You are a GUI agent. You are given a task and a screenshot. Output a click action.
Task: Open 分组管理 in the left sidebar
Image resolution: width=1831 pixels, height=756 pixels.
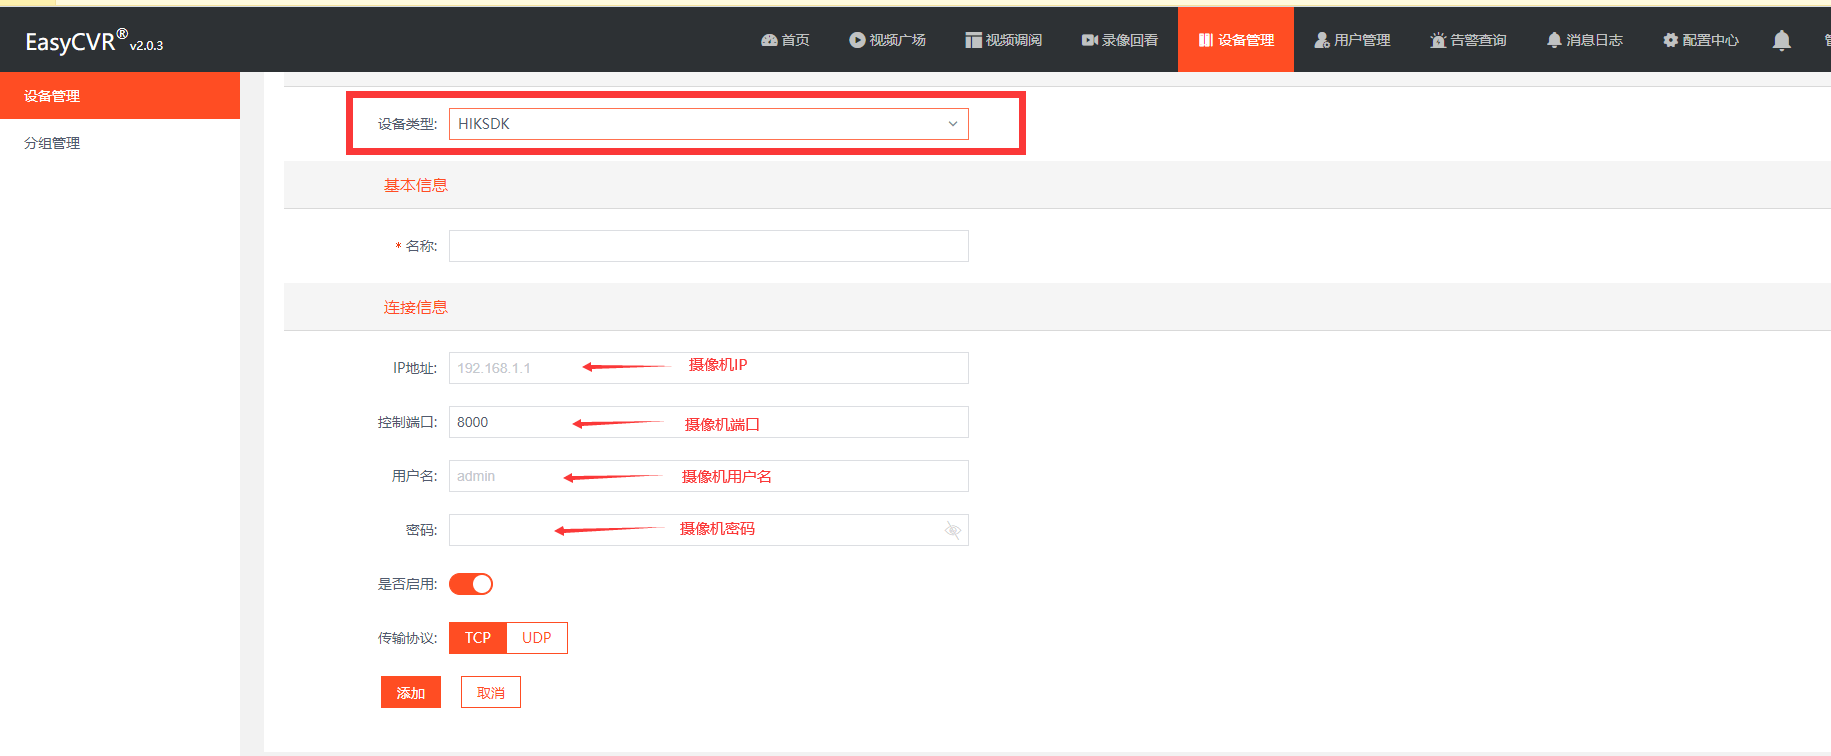click(x=120, y=143)
